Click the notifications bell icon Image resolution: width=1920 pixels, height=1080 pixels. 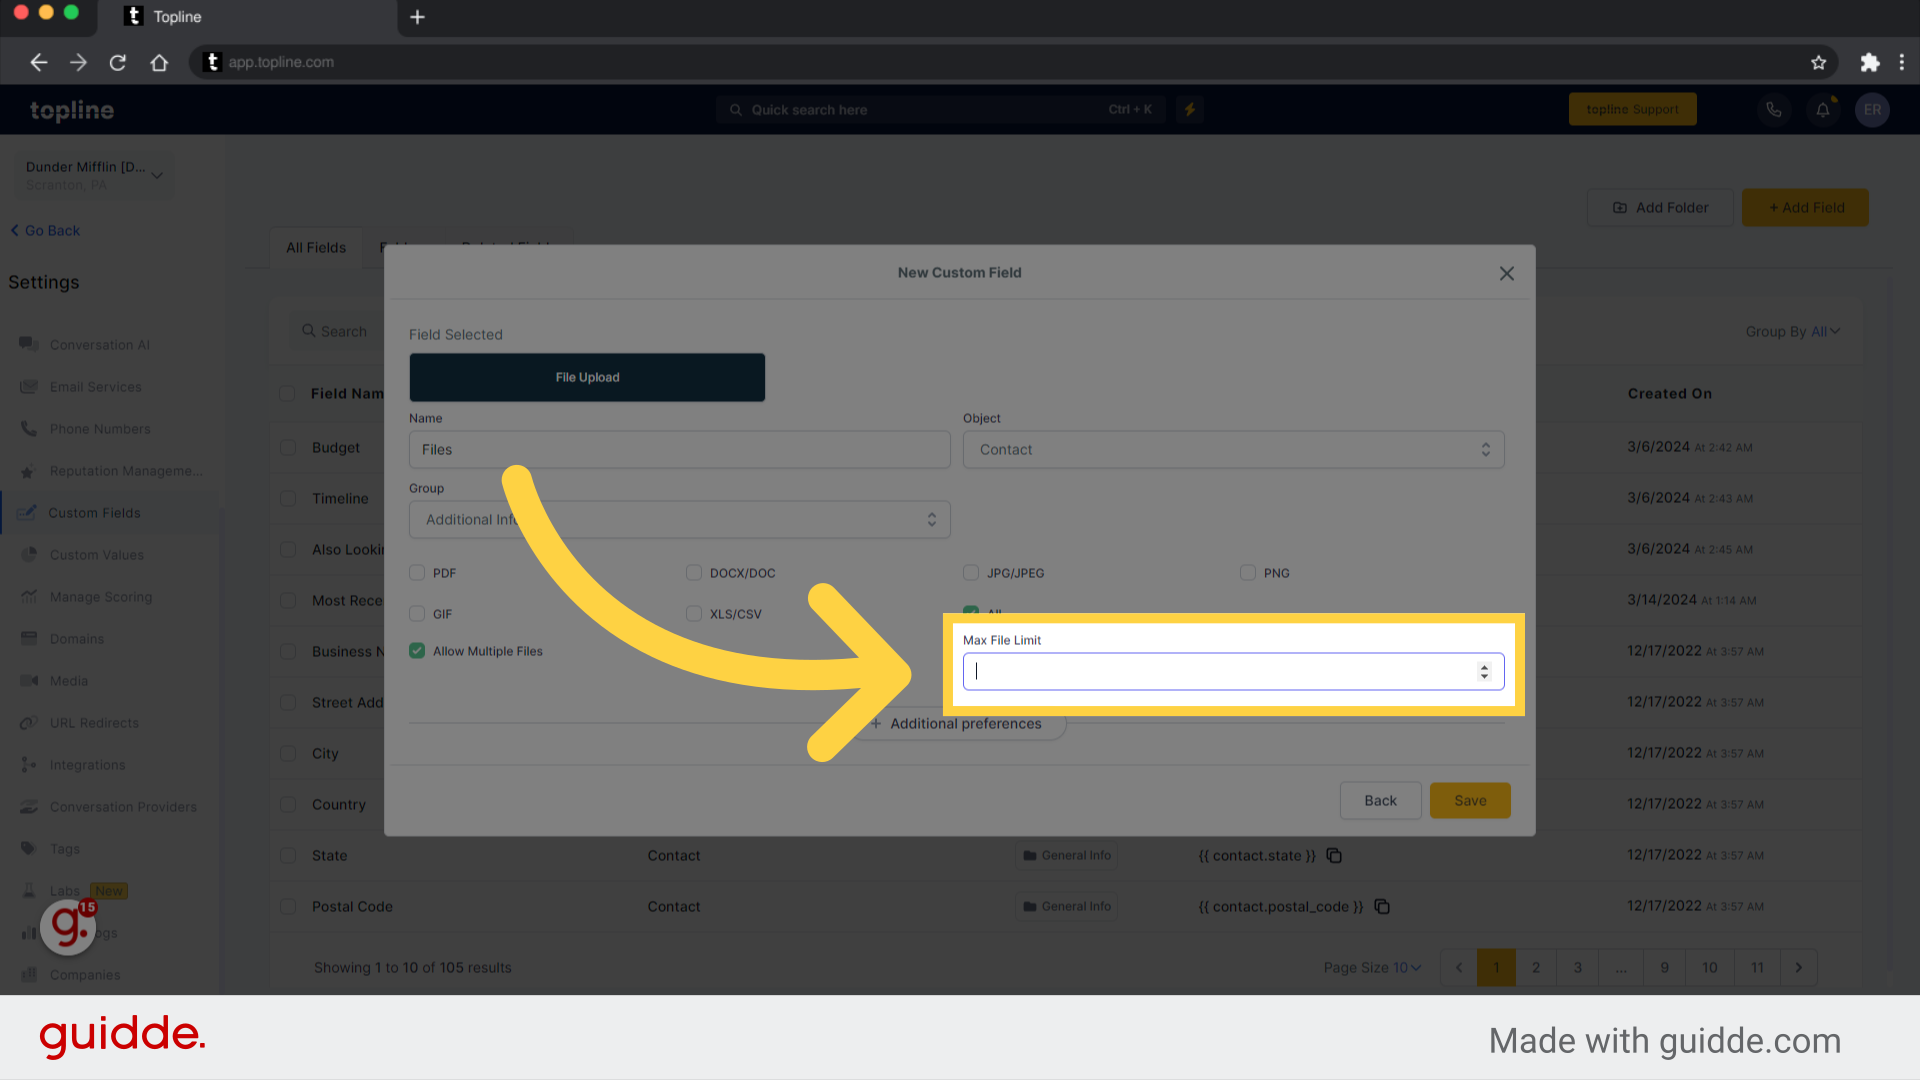click(x=1822, y=109)
